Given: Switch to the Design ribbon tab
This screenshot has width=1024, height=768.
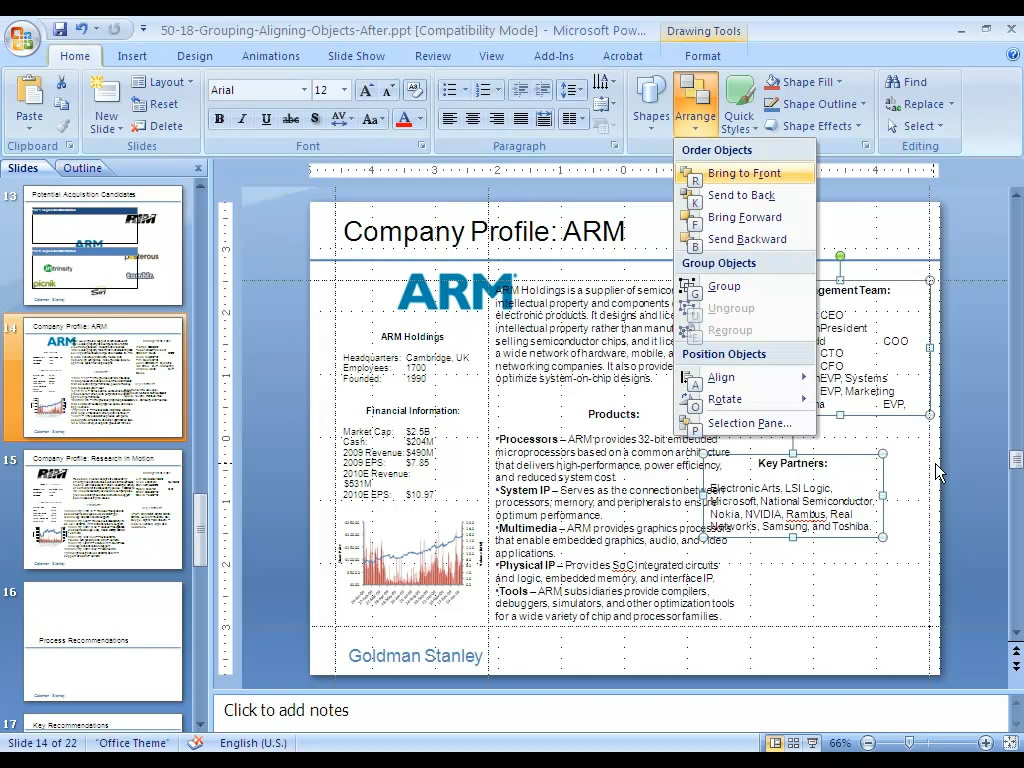Looking at the screenshot, I should point(195,56).
